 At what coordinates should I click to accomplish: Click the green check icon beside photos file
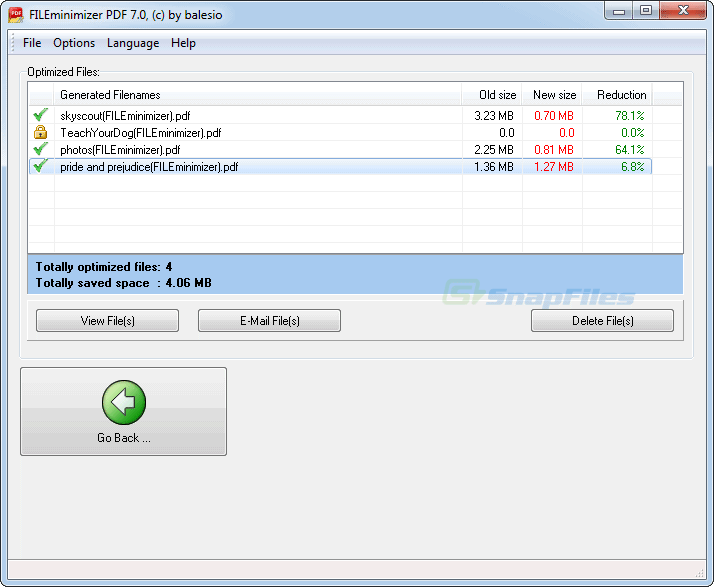coord(41,149)
